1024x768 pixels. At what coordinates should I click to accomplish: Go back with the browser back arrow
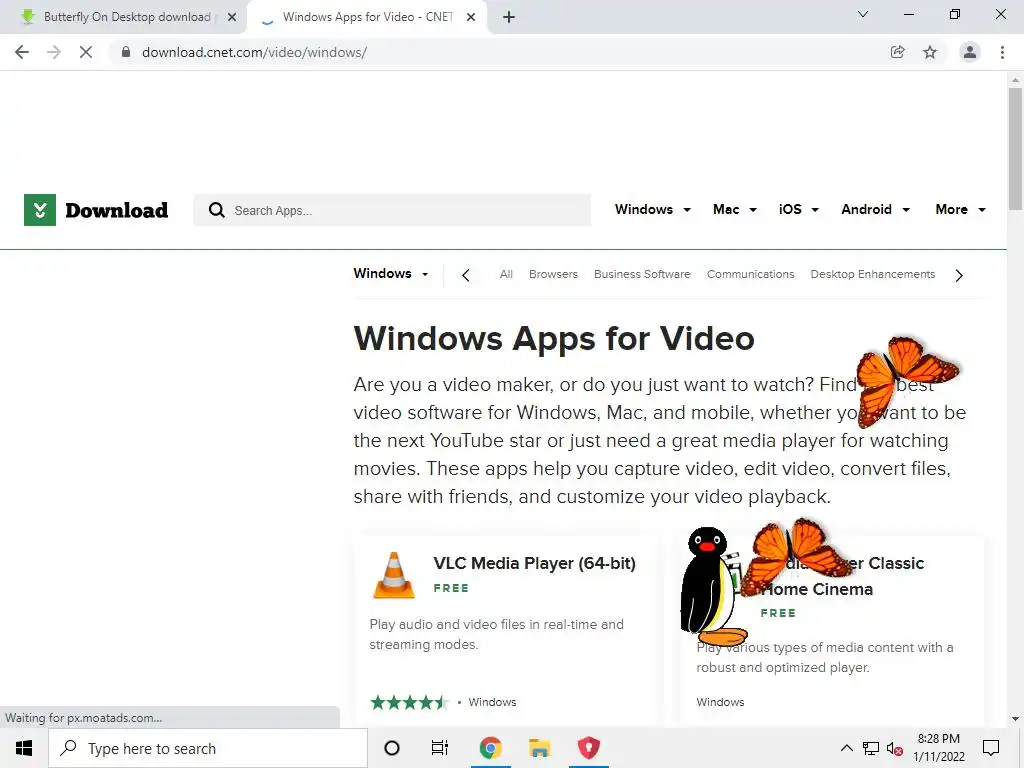tap(22, 52)
